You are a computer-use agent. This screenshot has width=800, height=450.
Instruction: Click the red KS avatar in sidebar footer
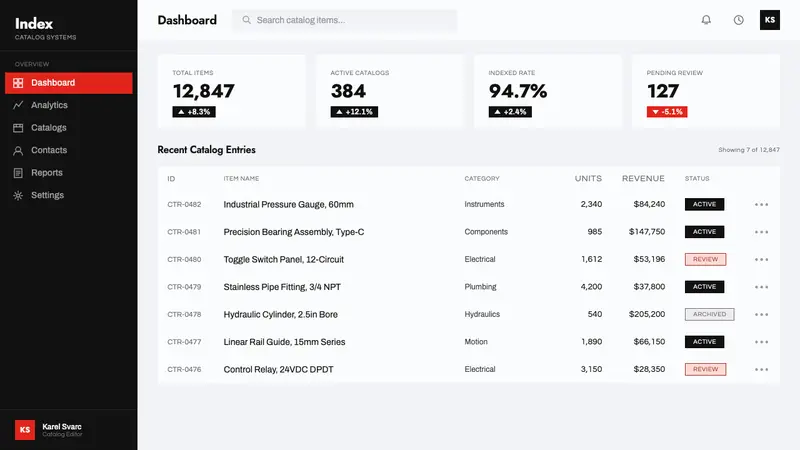(x=24, y=430)
